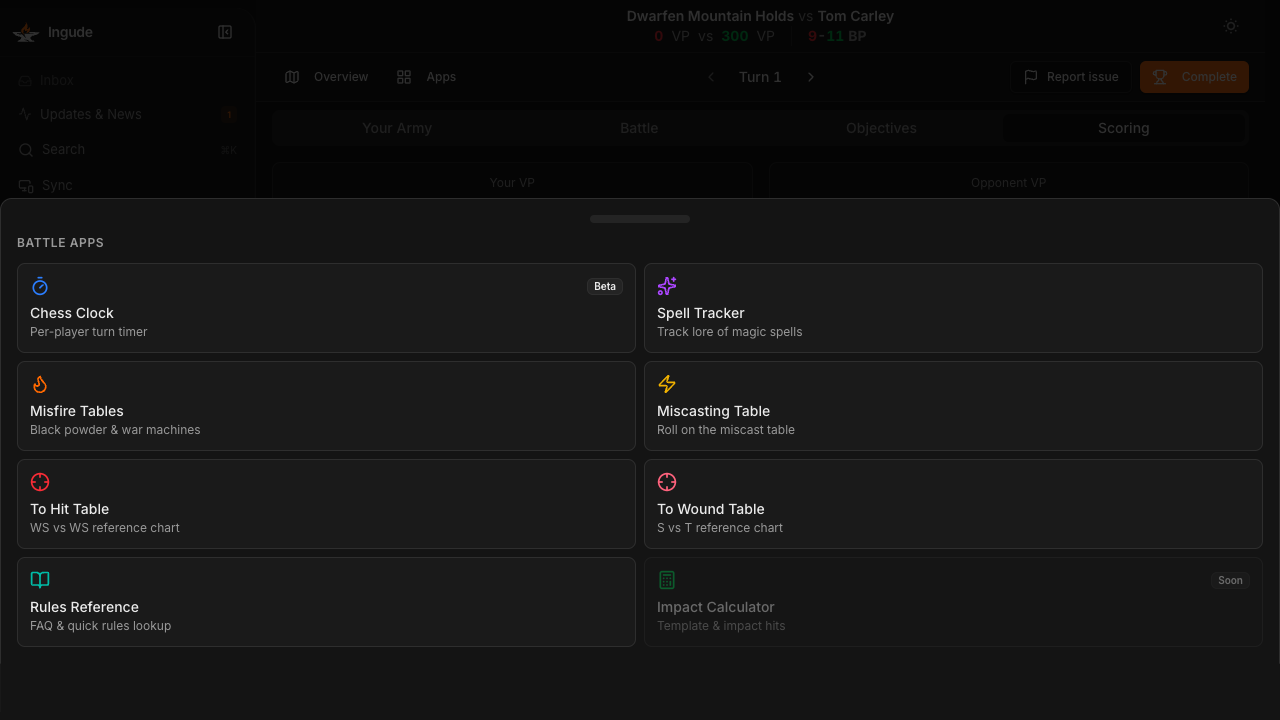Advance to the next turn
The width and height of the screenshot is (1280, 720).
click(x=811, y=77)
